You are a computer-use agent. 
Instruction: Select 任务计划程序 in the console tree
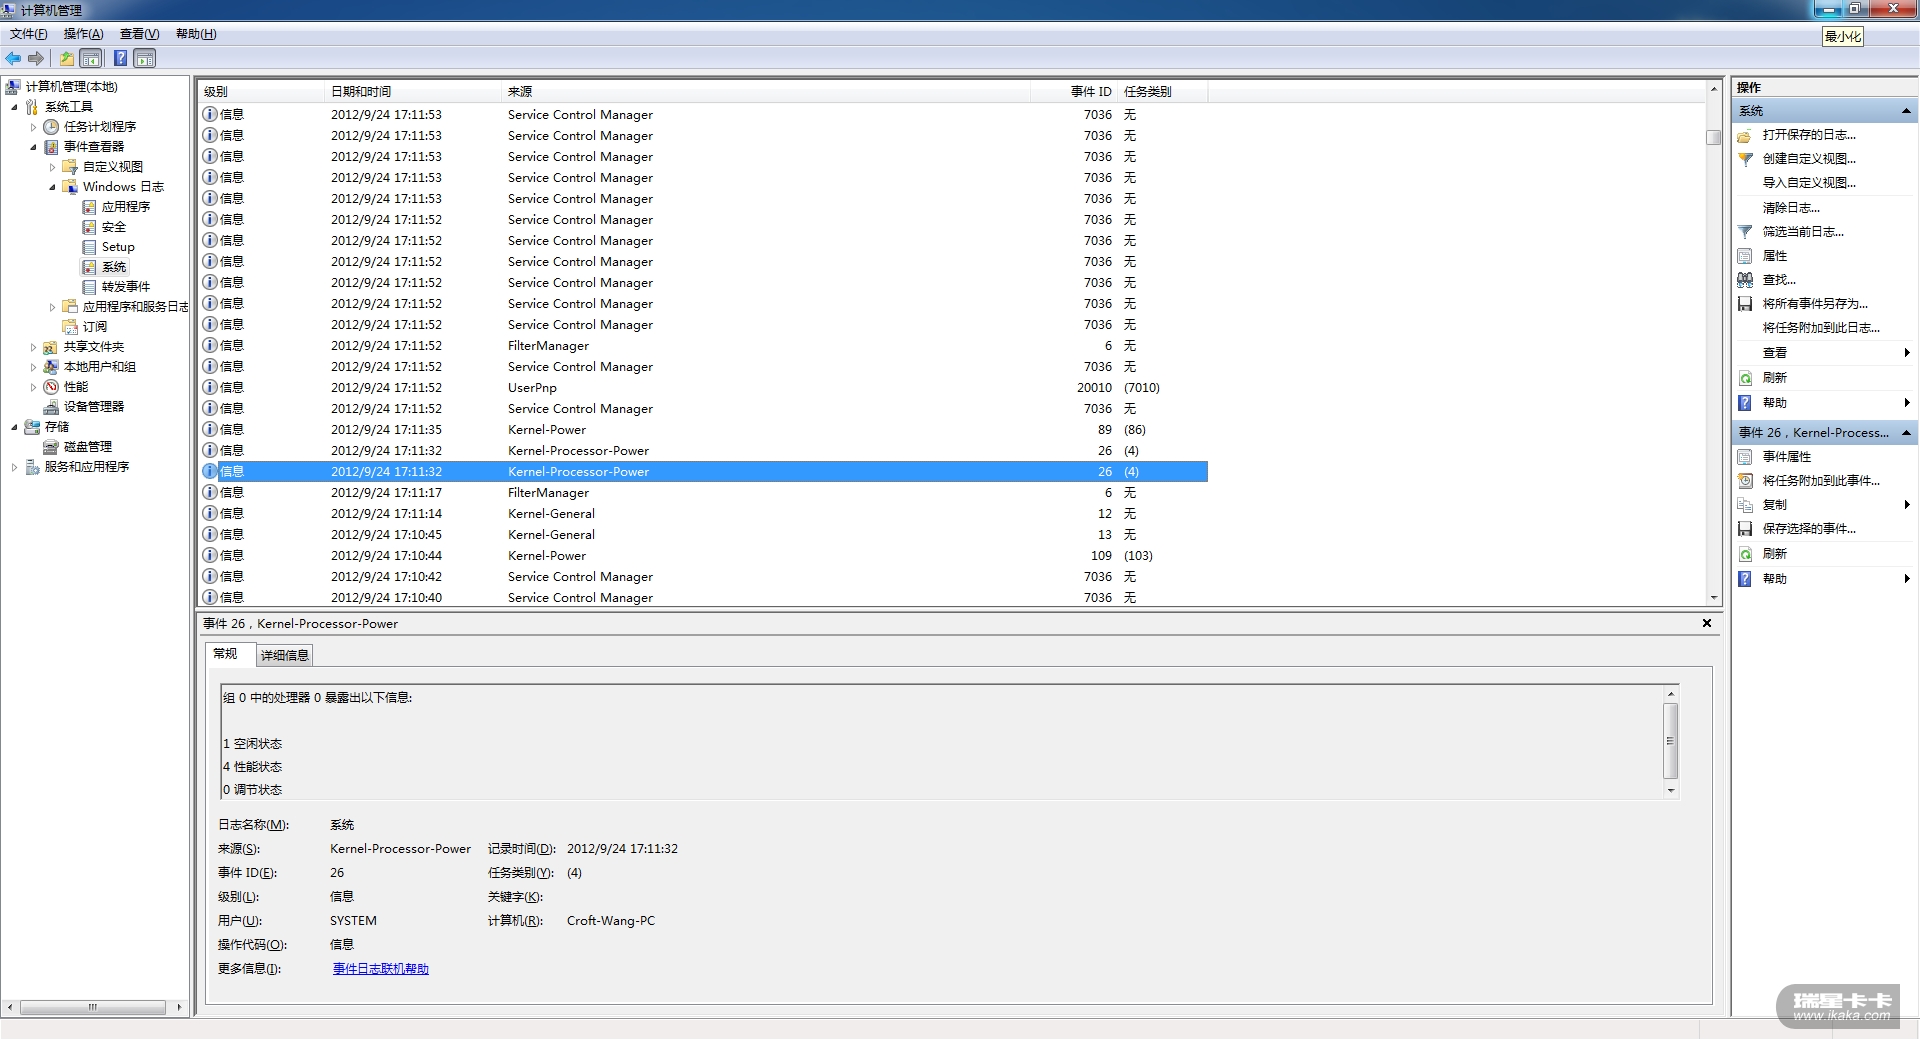(100, 127)
